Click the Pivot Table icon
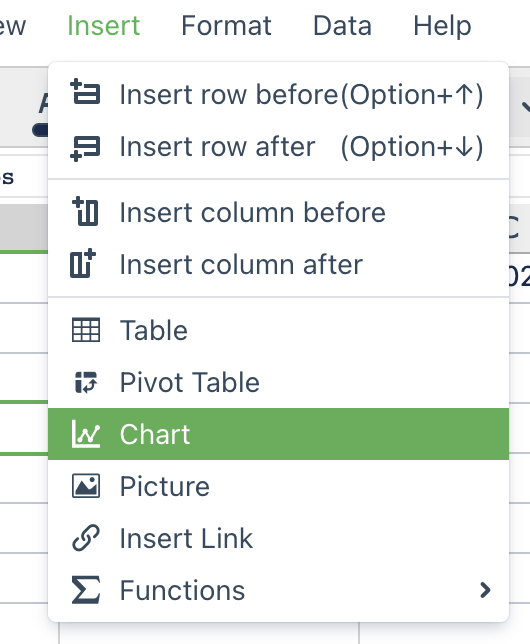The image size is (530, 644). pyautogui.click(x=86, y=382)
